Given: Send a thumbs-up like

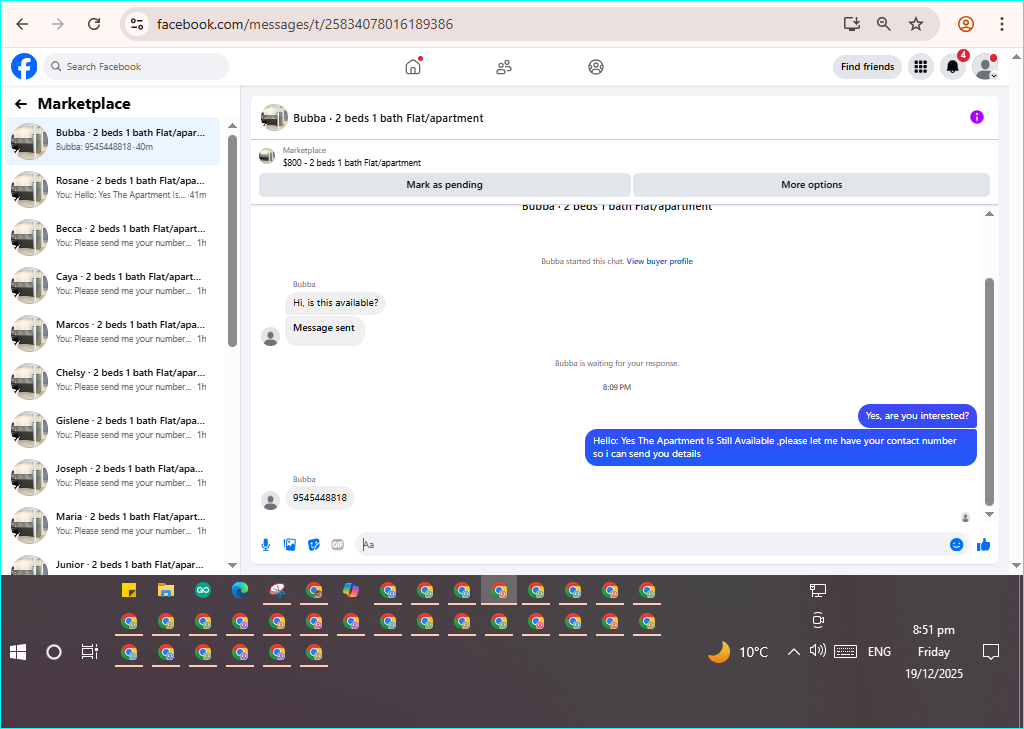Looking at the screenshot, I should coord(984,545).
